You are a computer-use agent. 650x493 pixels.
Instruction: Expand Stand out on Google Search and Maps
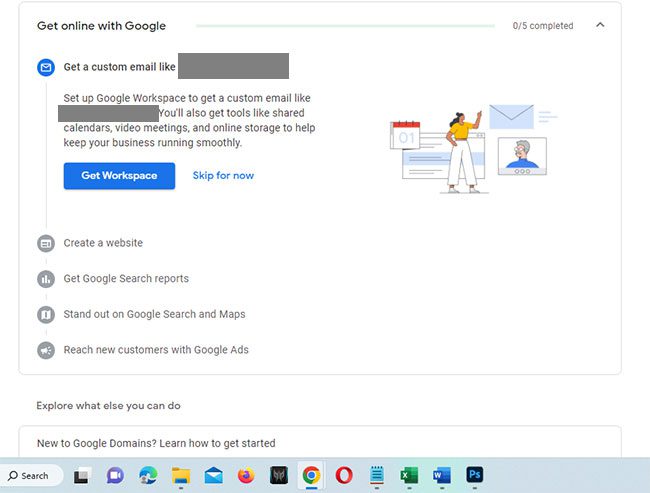click(x=154, y=314)
